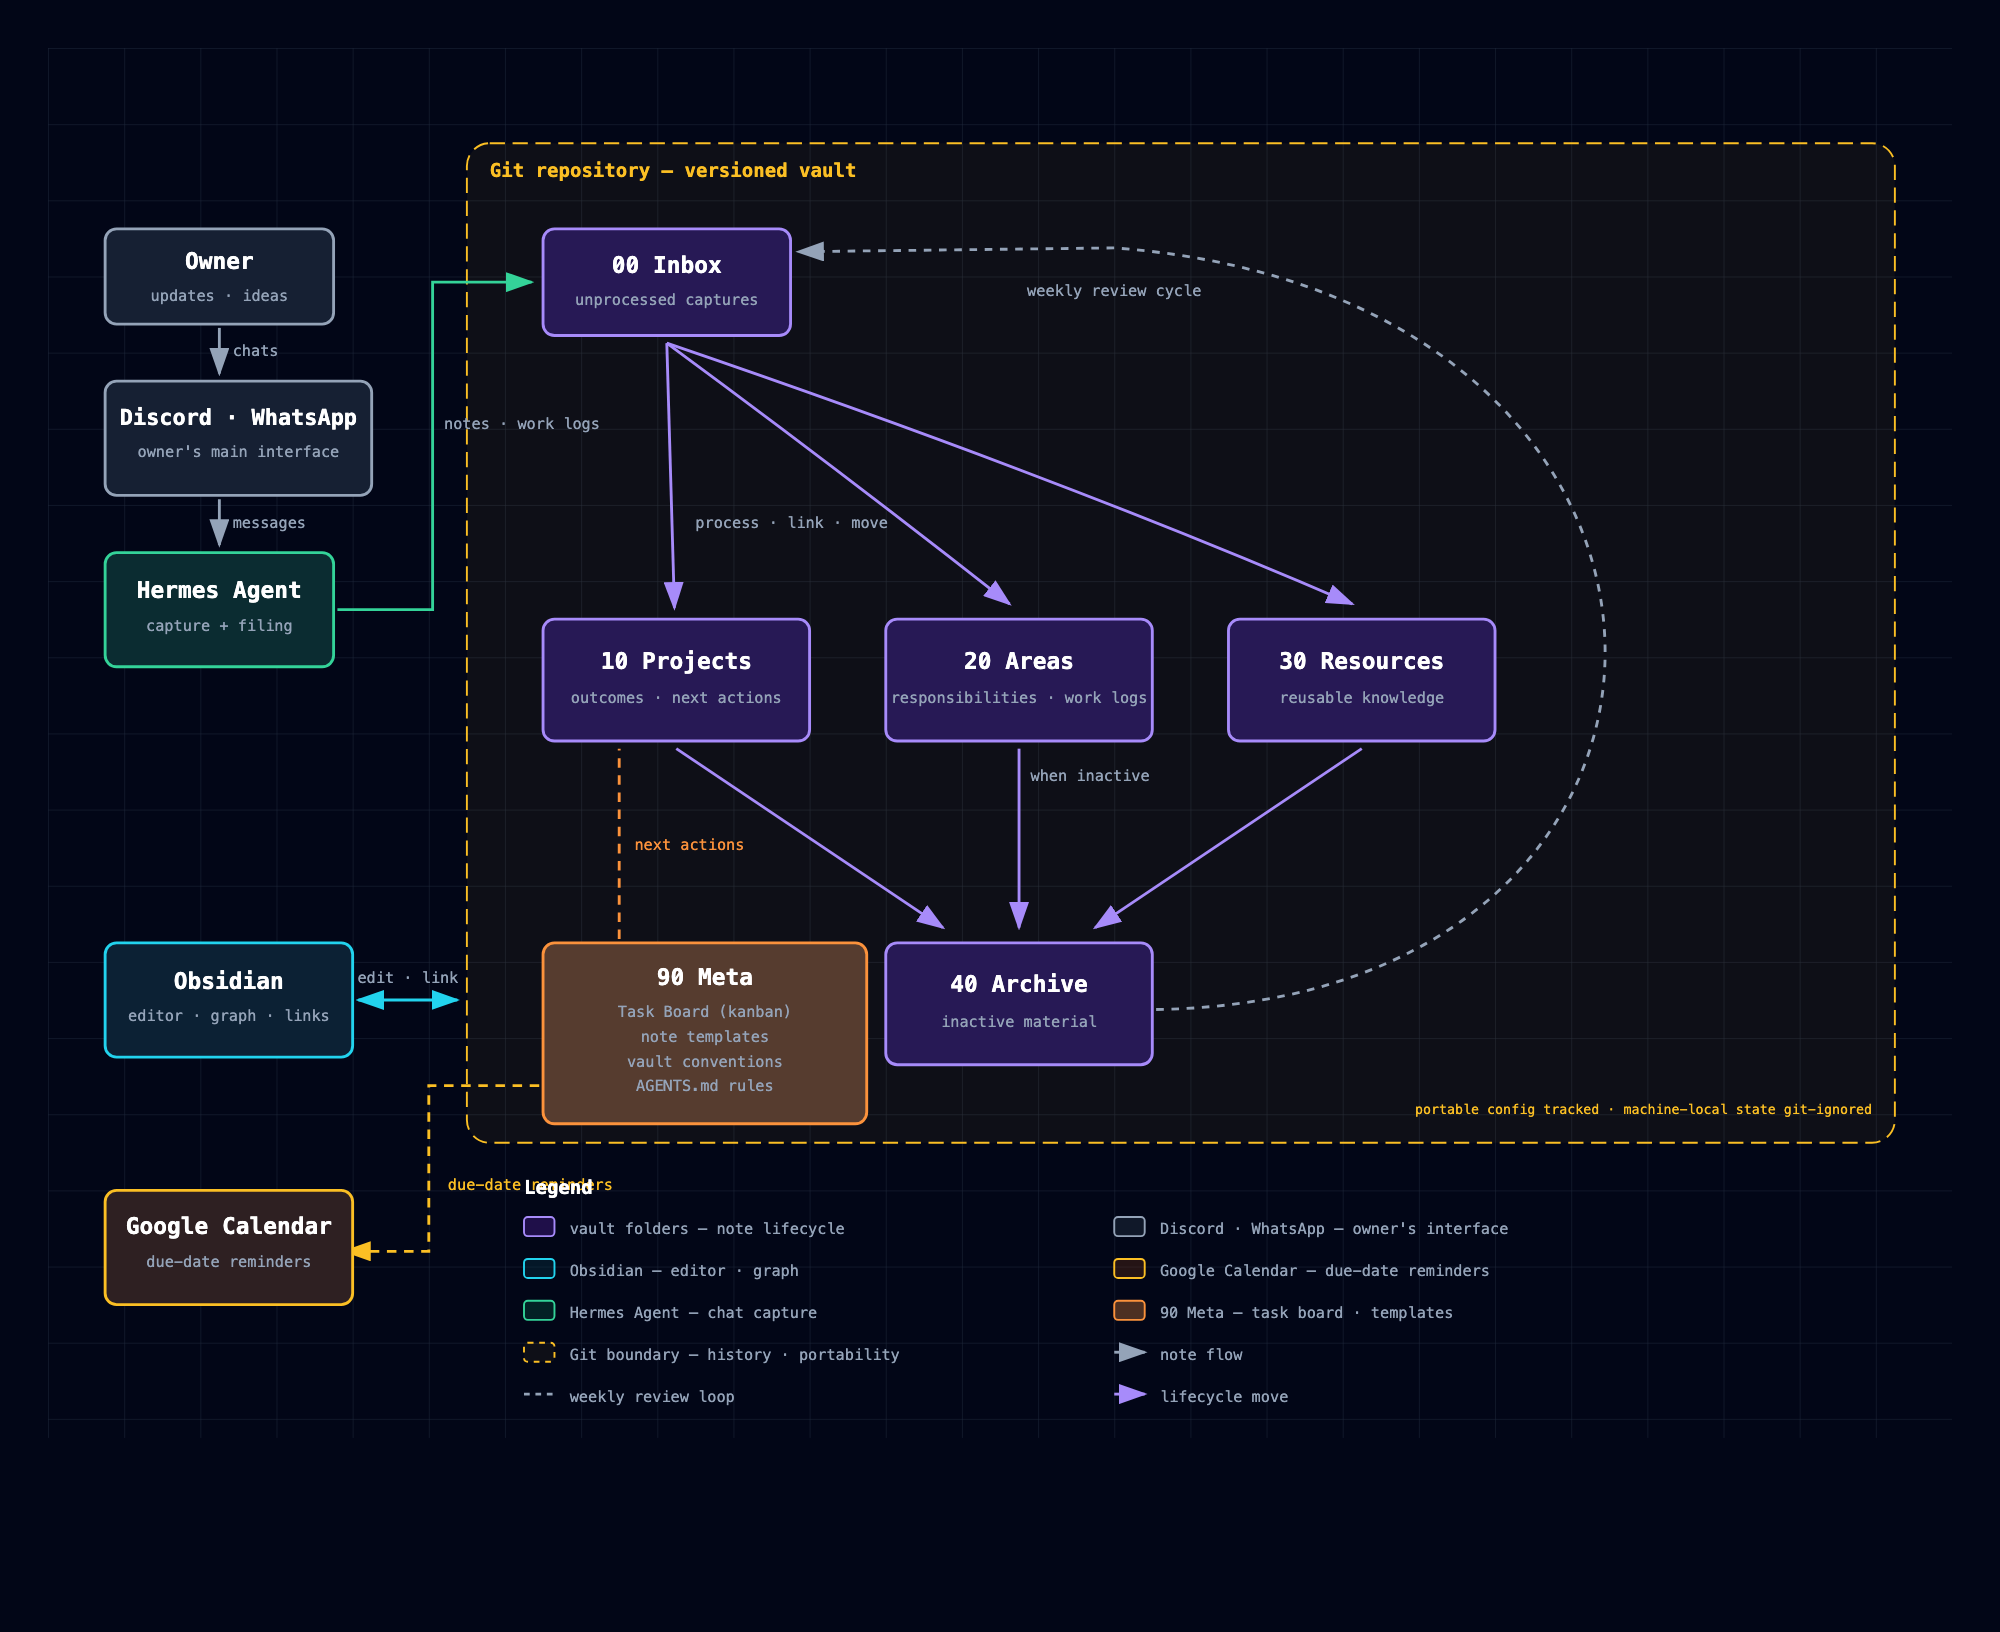This screenshot has width=2000, height=1632.
Task: Click 'note flow' legend text
Action: [1201, 1355]
